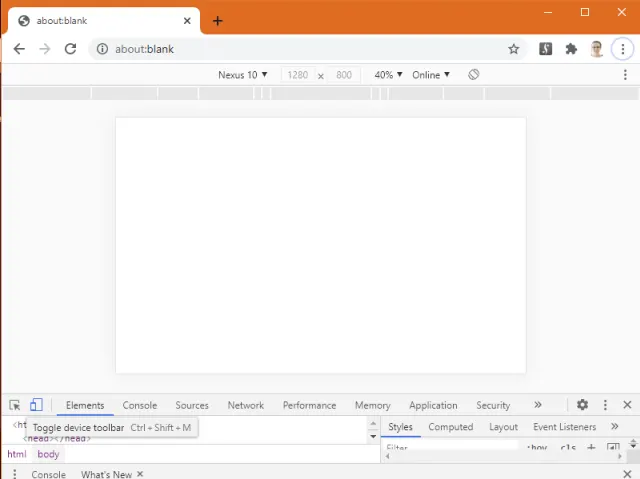The width and height of the screenshot is (640, 479).
Task: Open the Nexus 10 device dropdown
Action: [243, 75]
